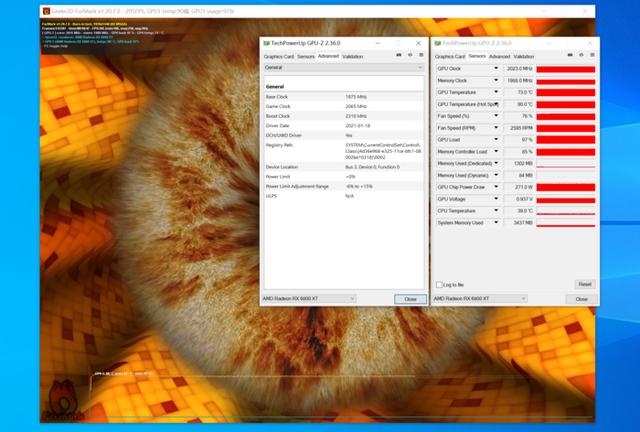Viewport: 640px width, 432px height.
Task: Click the Memory Clock value 1988.0 MHz
Action: coord(519,80)
